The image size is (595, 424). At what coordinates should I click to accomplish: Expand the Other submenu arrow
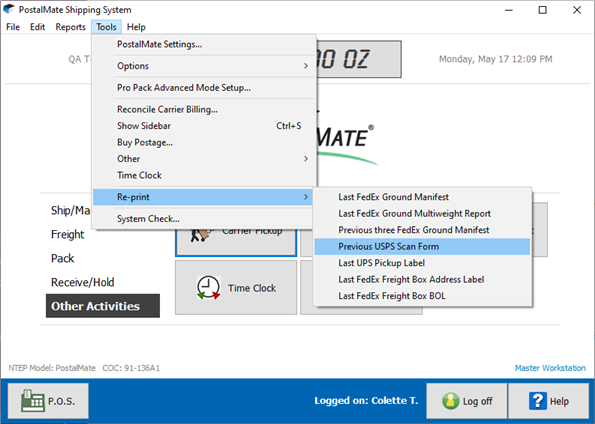(306, 159)
